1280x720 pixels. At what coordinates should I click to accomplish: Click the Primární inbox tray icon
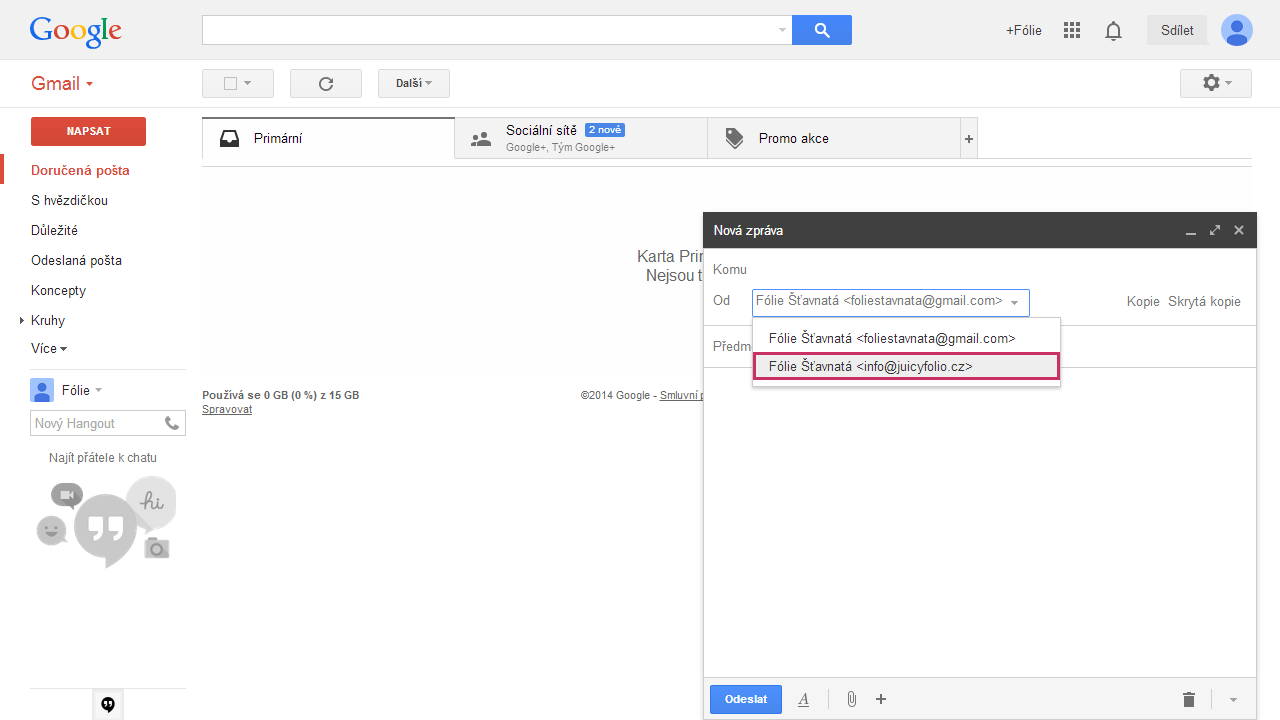[229, 139]
